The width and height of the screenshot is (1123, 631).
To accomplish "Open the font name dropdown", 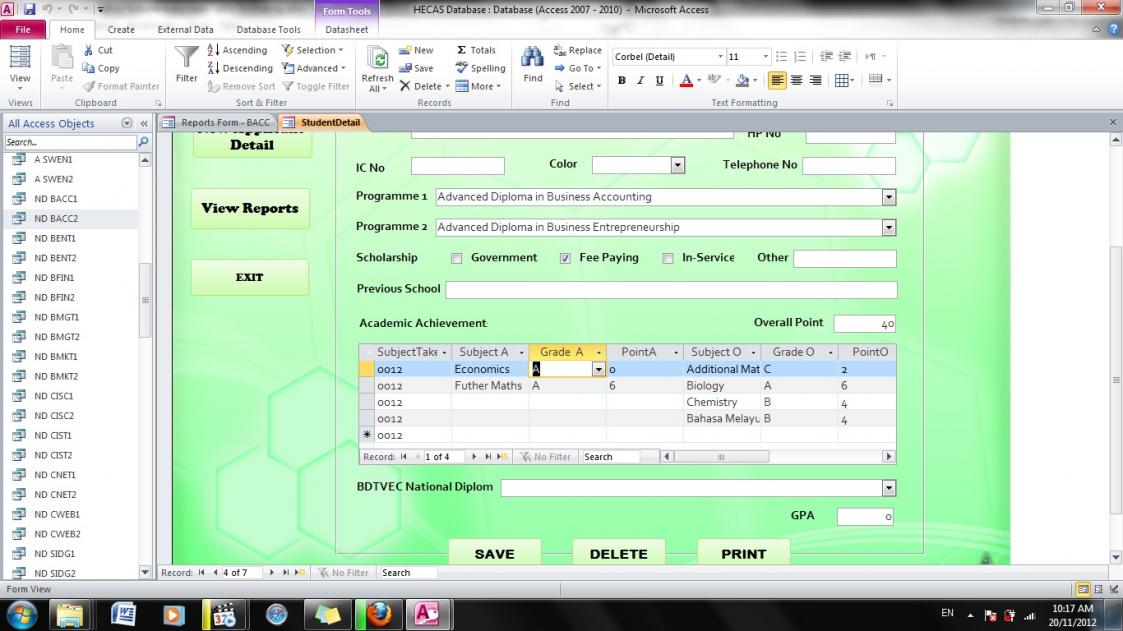I will coord(720,57).
